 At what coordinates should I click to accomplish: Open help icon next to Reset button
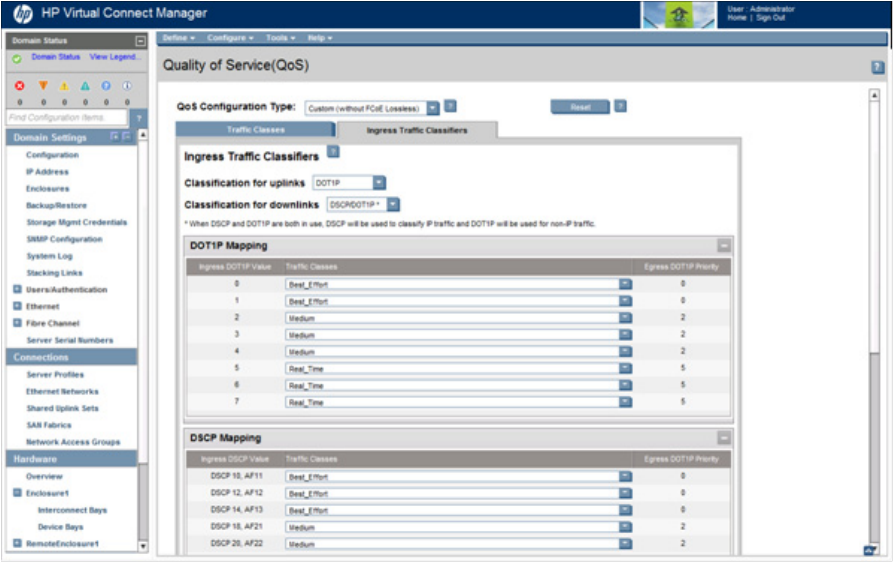621,106
